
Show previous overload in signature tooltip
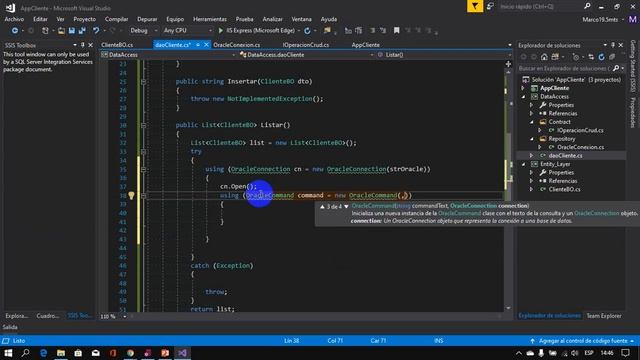[322, 207]
